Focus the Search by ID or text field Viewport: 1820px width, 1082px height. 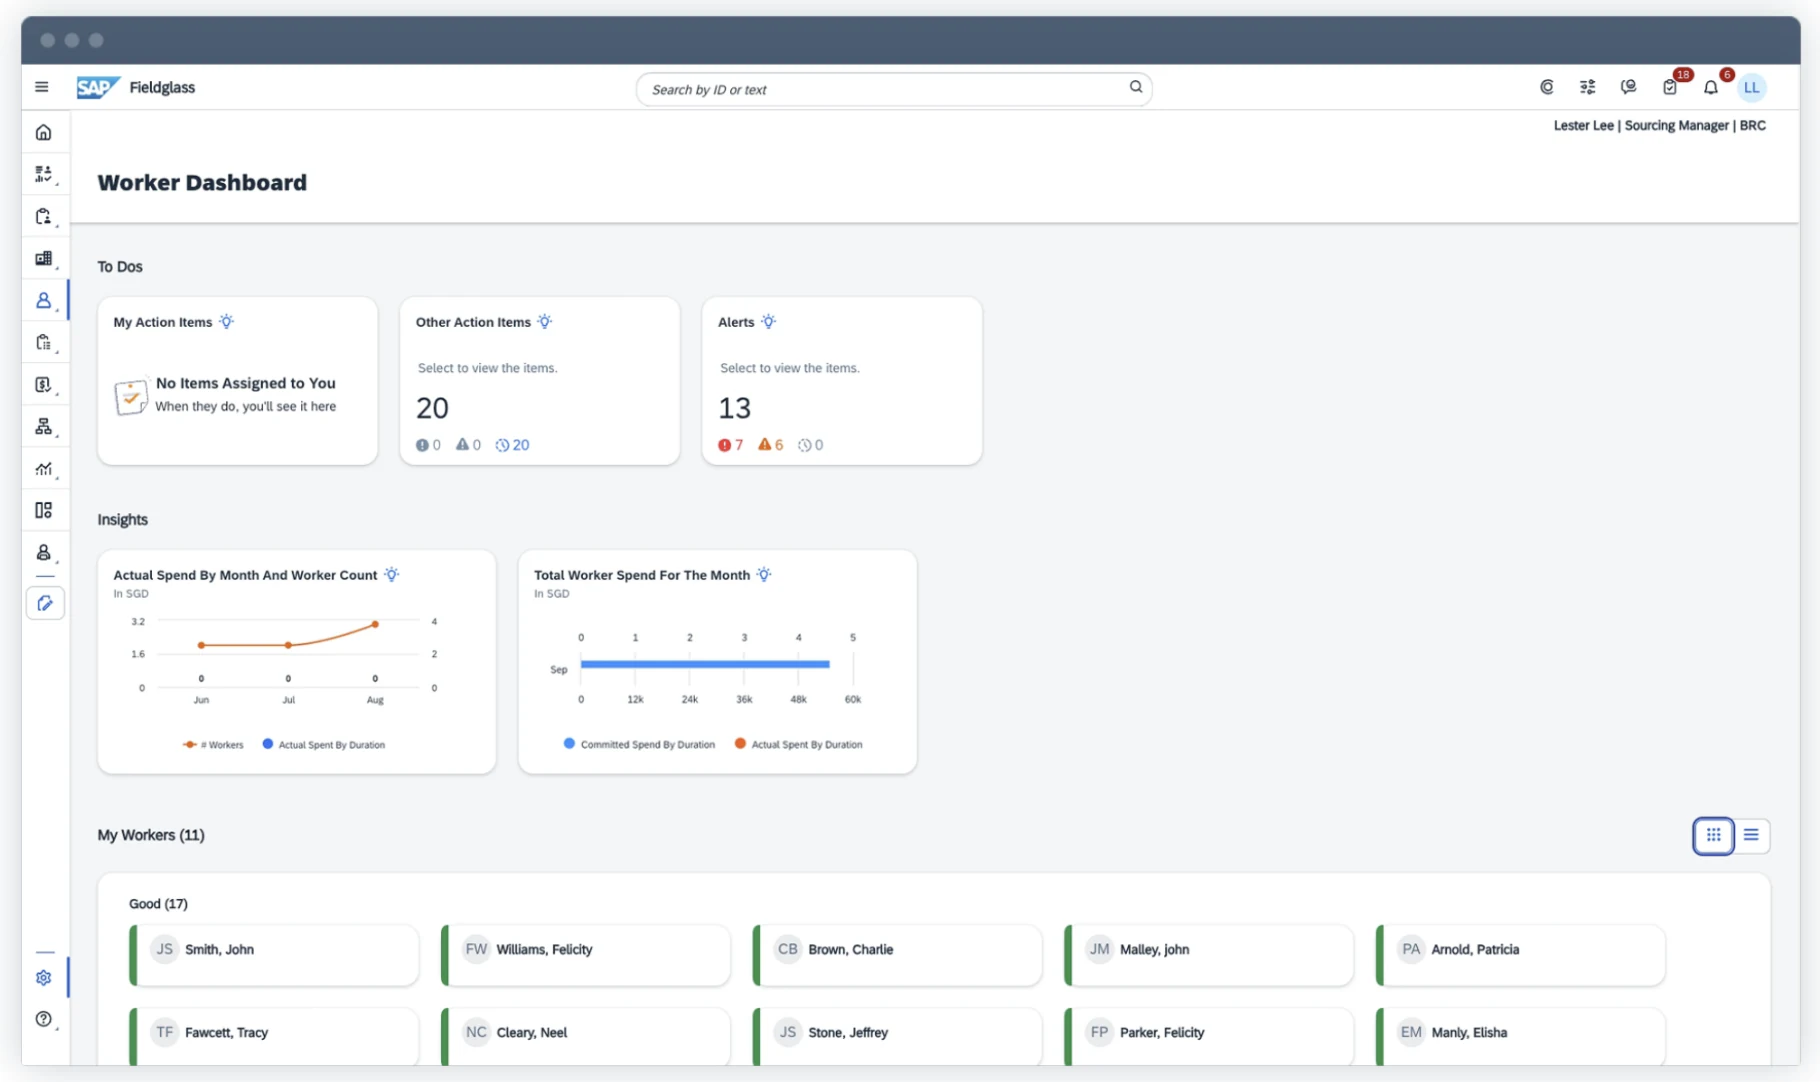click(x=893, y=88)
